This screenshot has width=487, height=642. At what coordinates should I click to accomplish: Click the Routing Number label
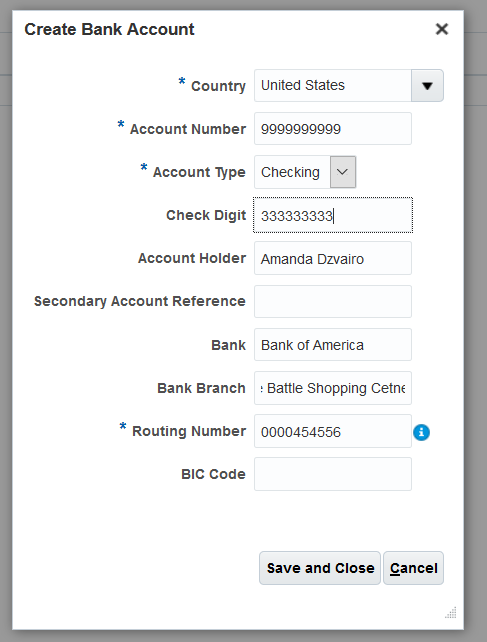click(189, 431)
